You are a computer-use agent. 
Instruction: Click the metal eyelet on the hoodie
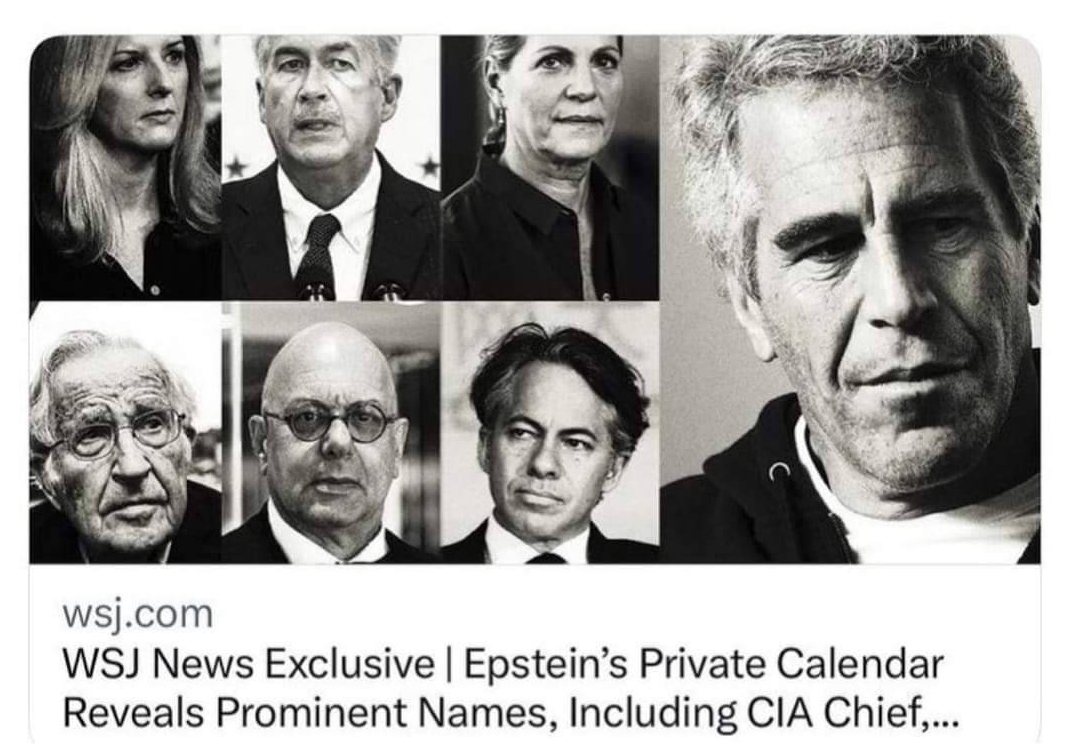(x=781, y=469)
